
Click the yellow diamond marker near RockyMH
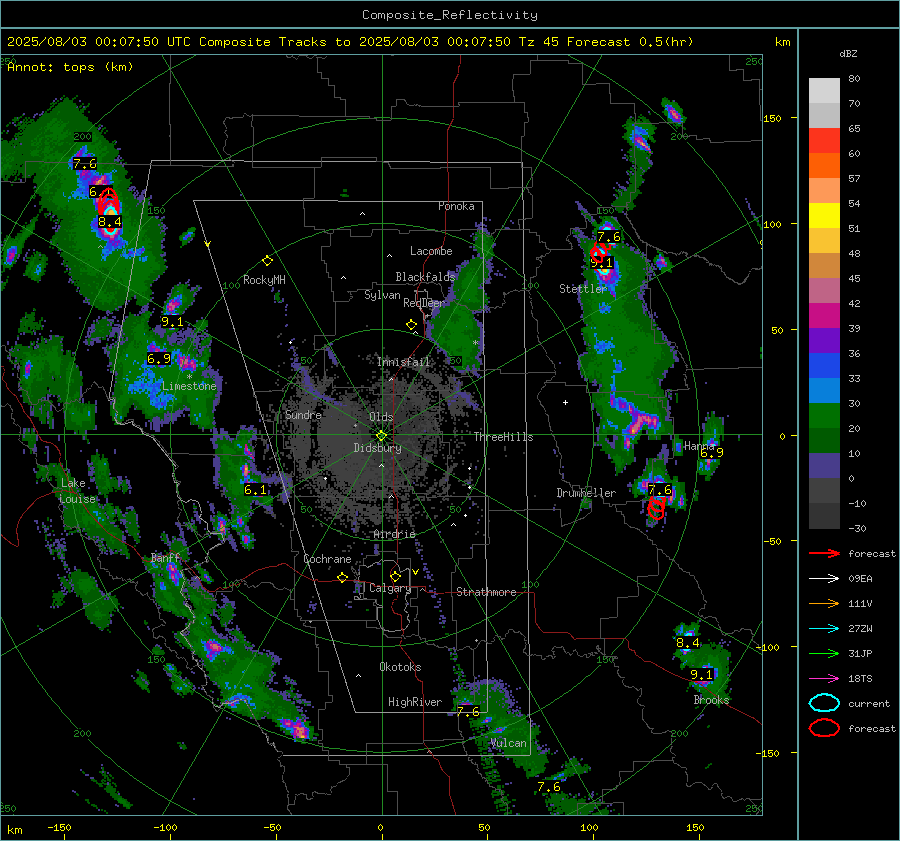(267, 261)
